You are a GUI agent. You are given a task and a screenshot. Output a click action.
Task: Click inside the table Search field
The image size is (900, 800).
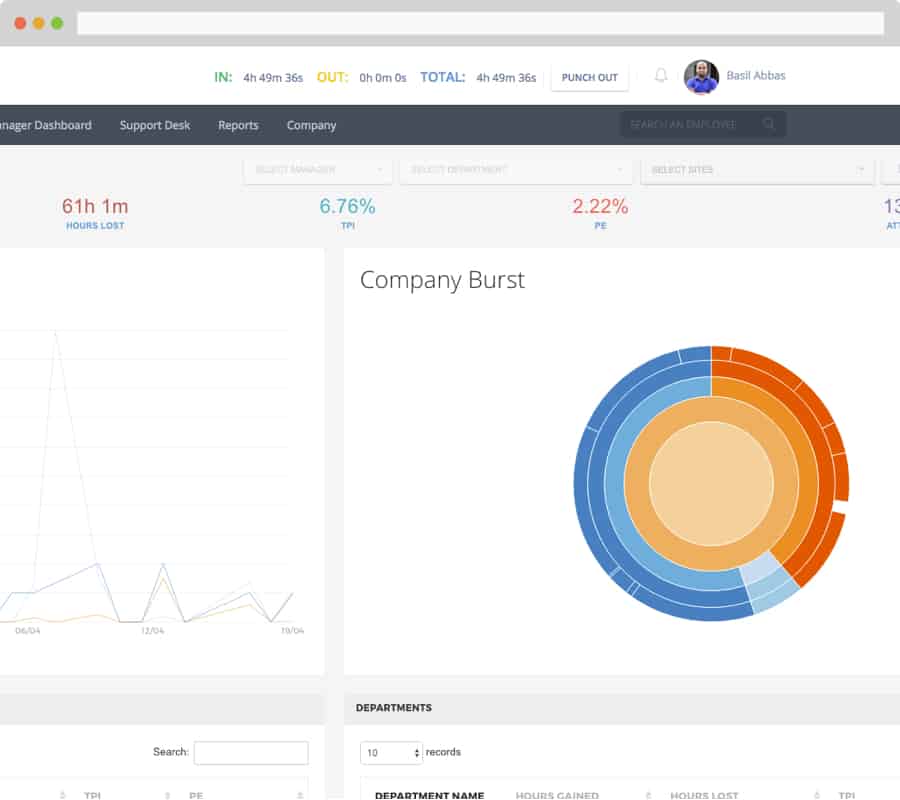click(x=250, y=752)
